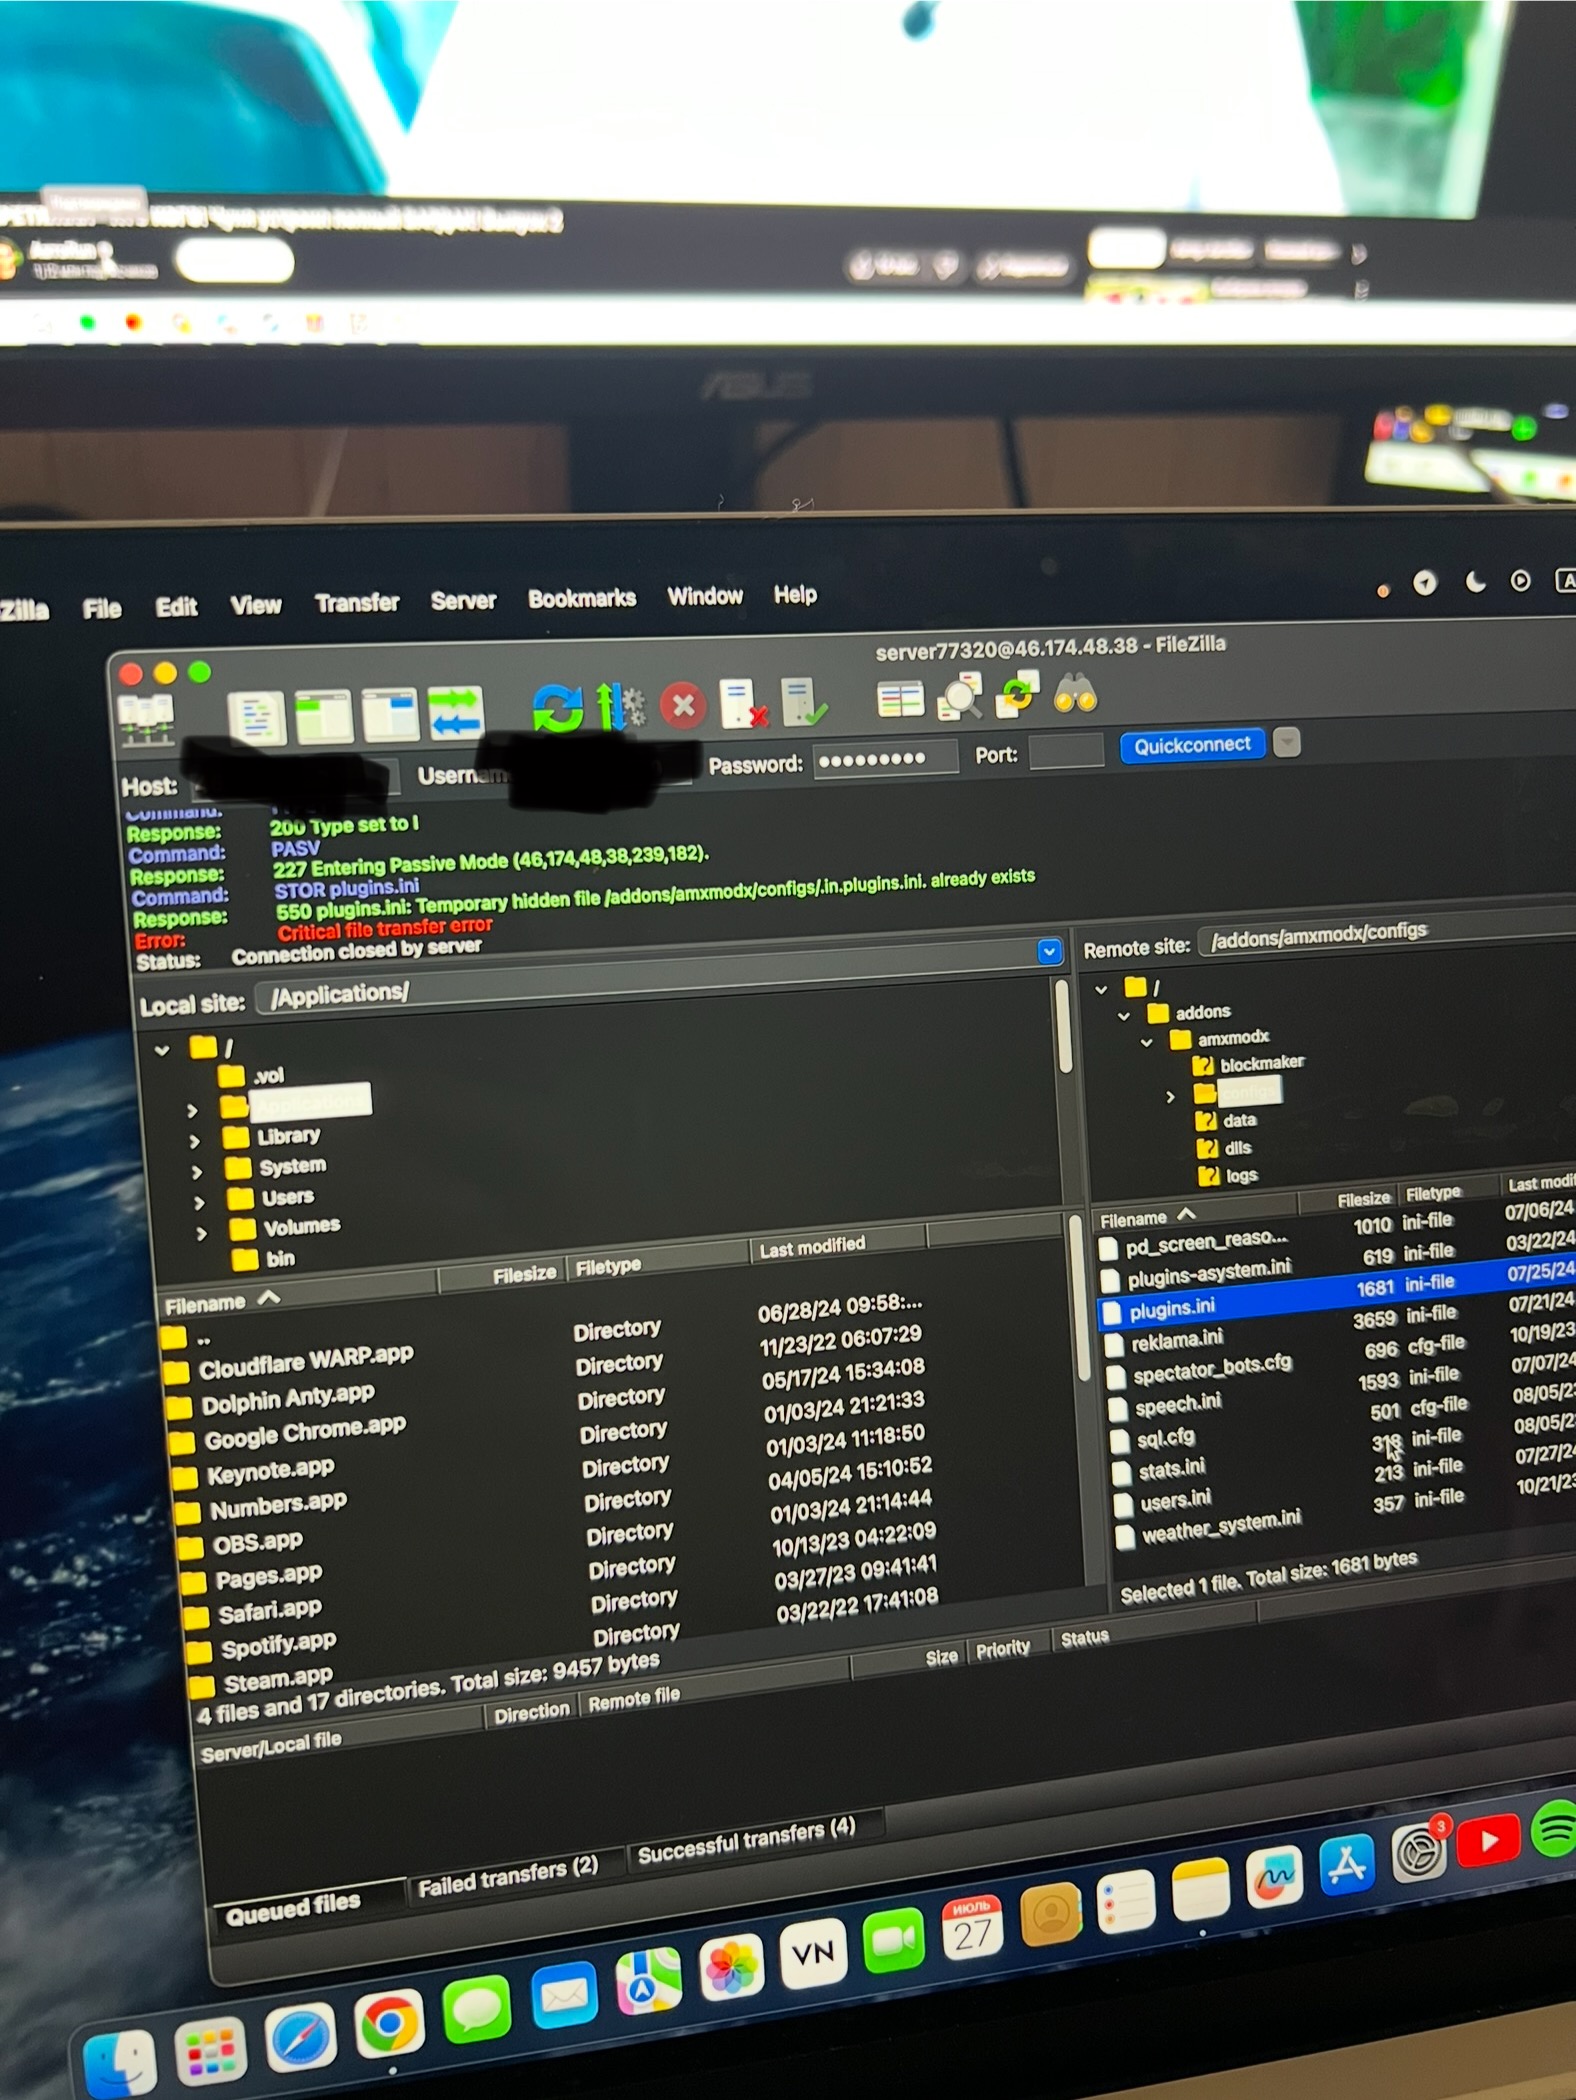Open the Site Manager toolbar icon

146,720
